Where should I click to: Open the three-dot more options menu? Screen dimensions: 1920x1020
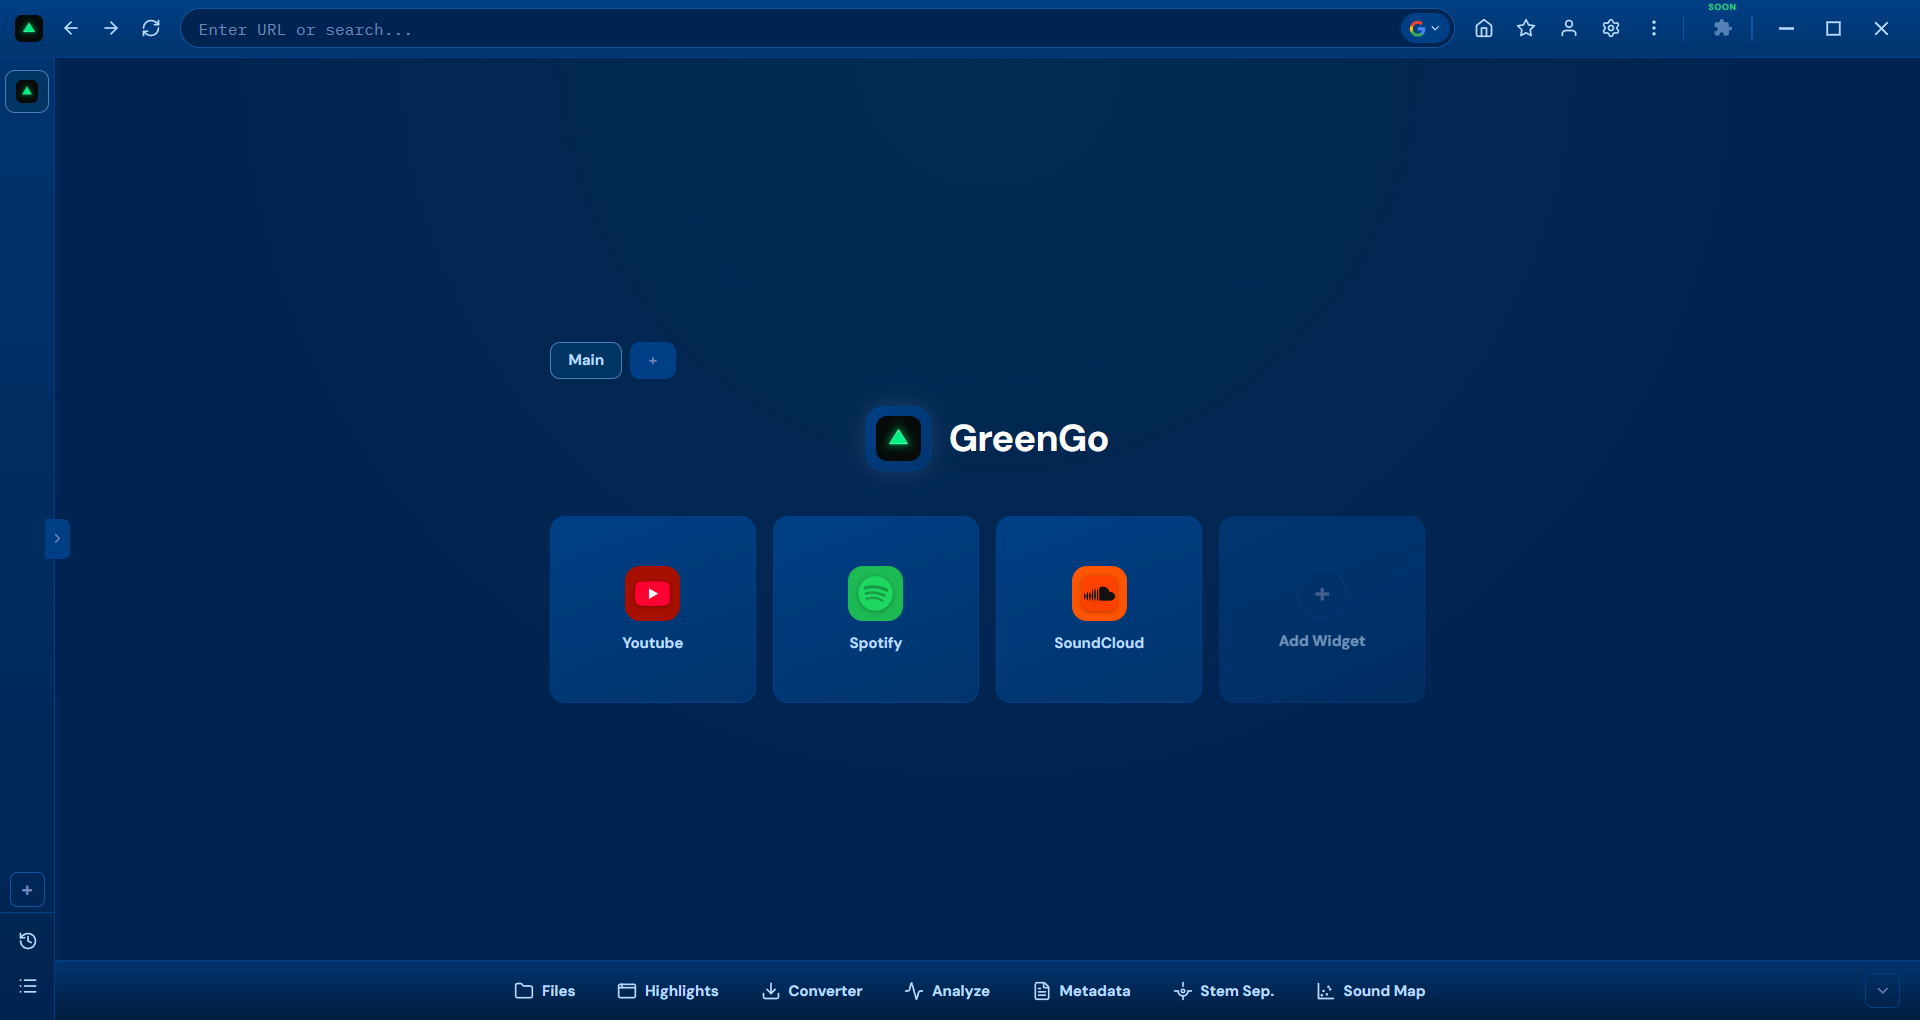point(1654,29)
